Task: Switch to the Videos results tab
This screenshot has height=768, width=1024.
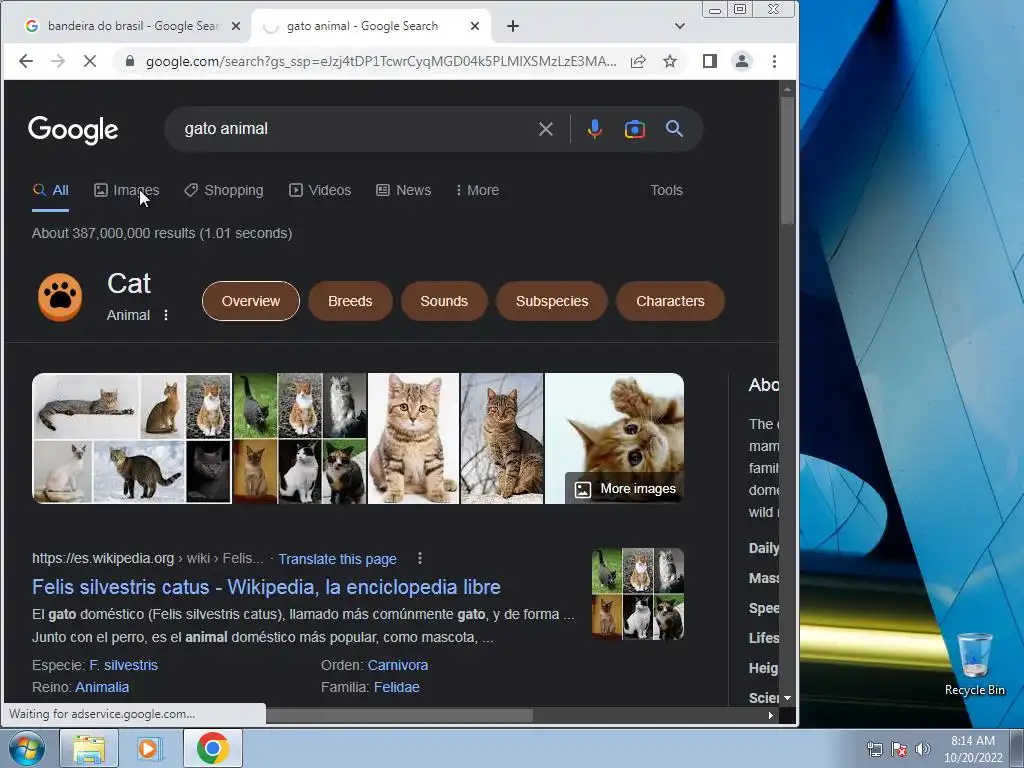Action: [320, 191]
